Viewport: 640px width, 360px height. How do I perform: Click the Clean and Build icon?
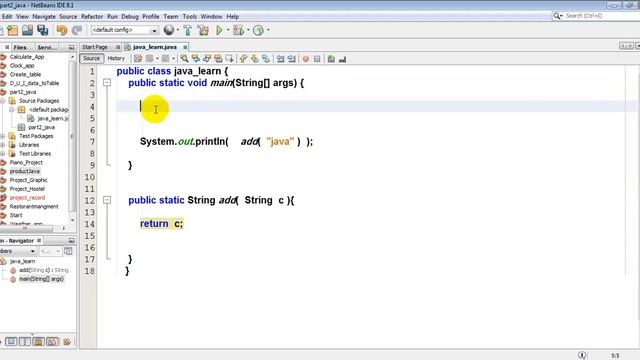pos(203,30)
